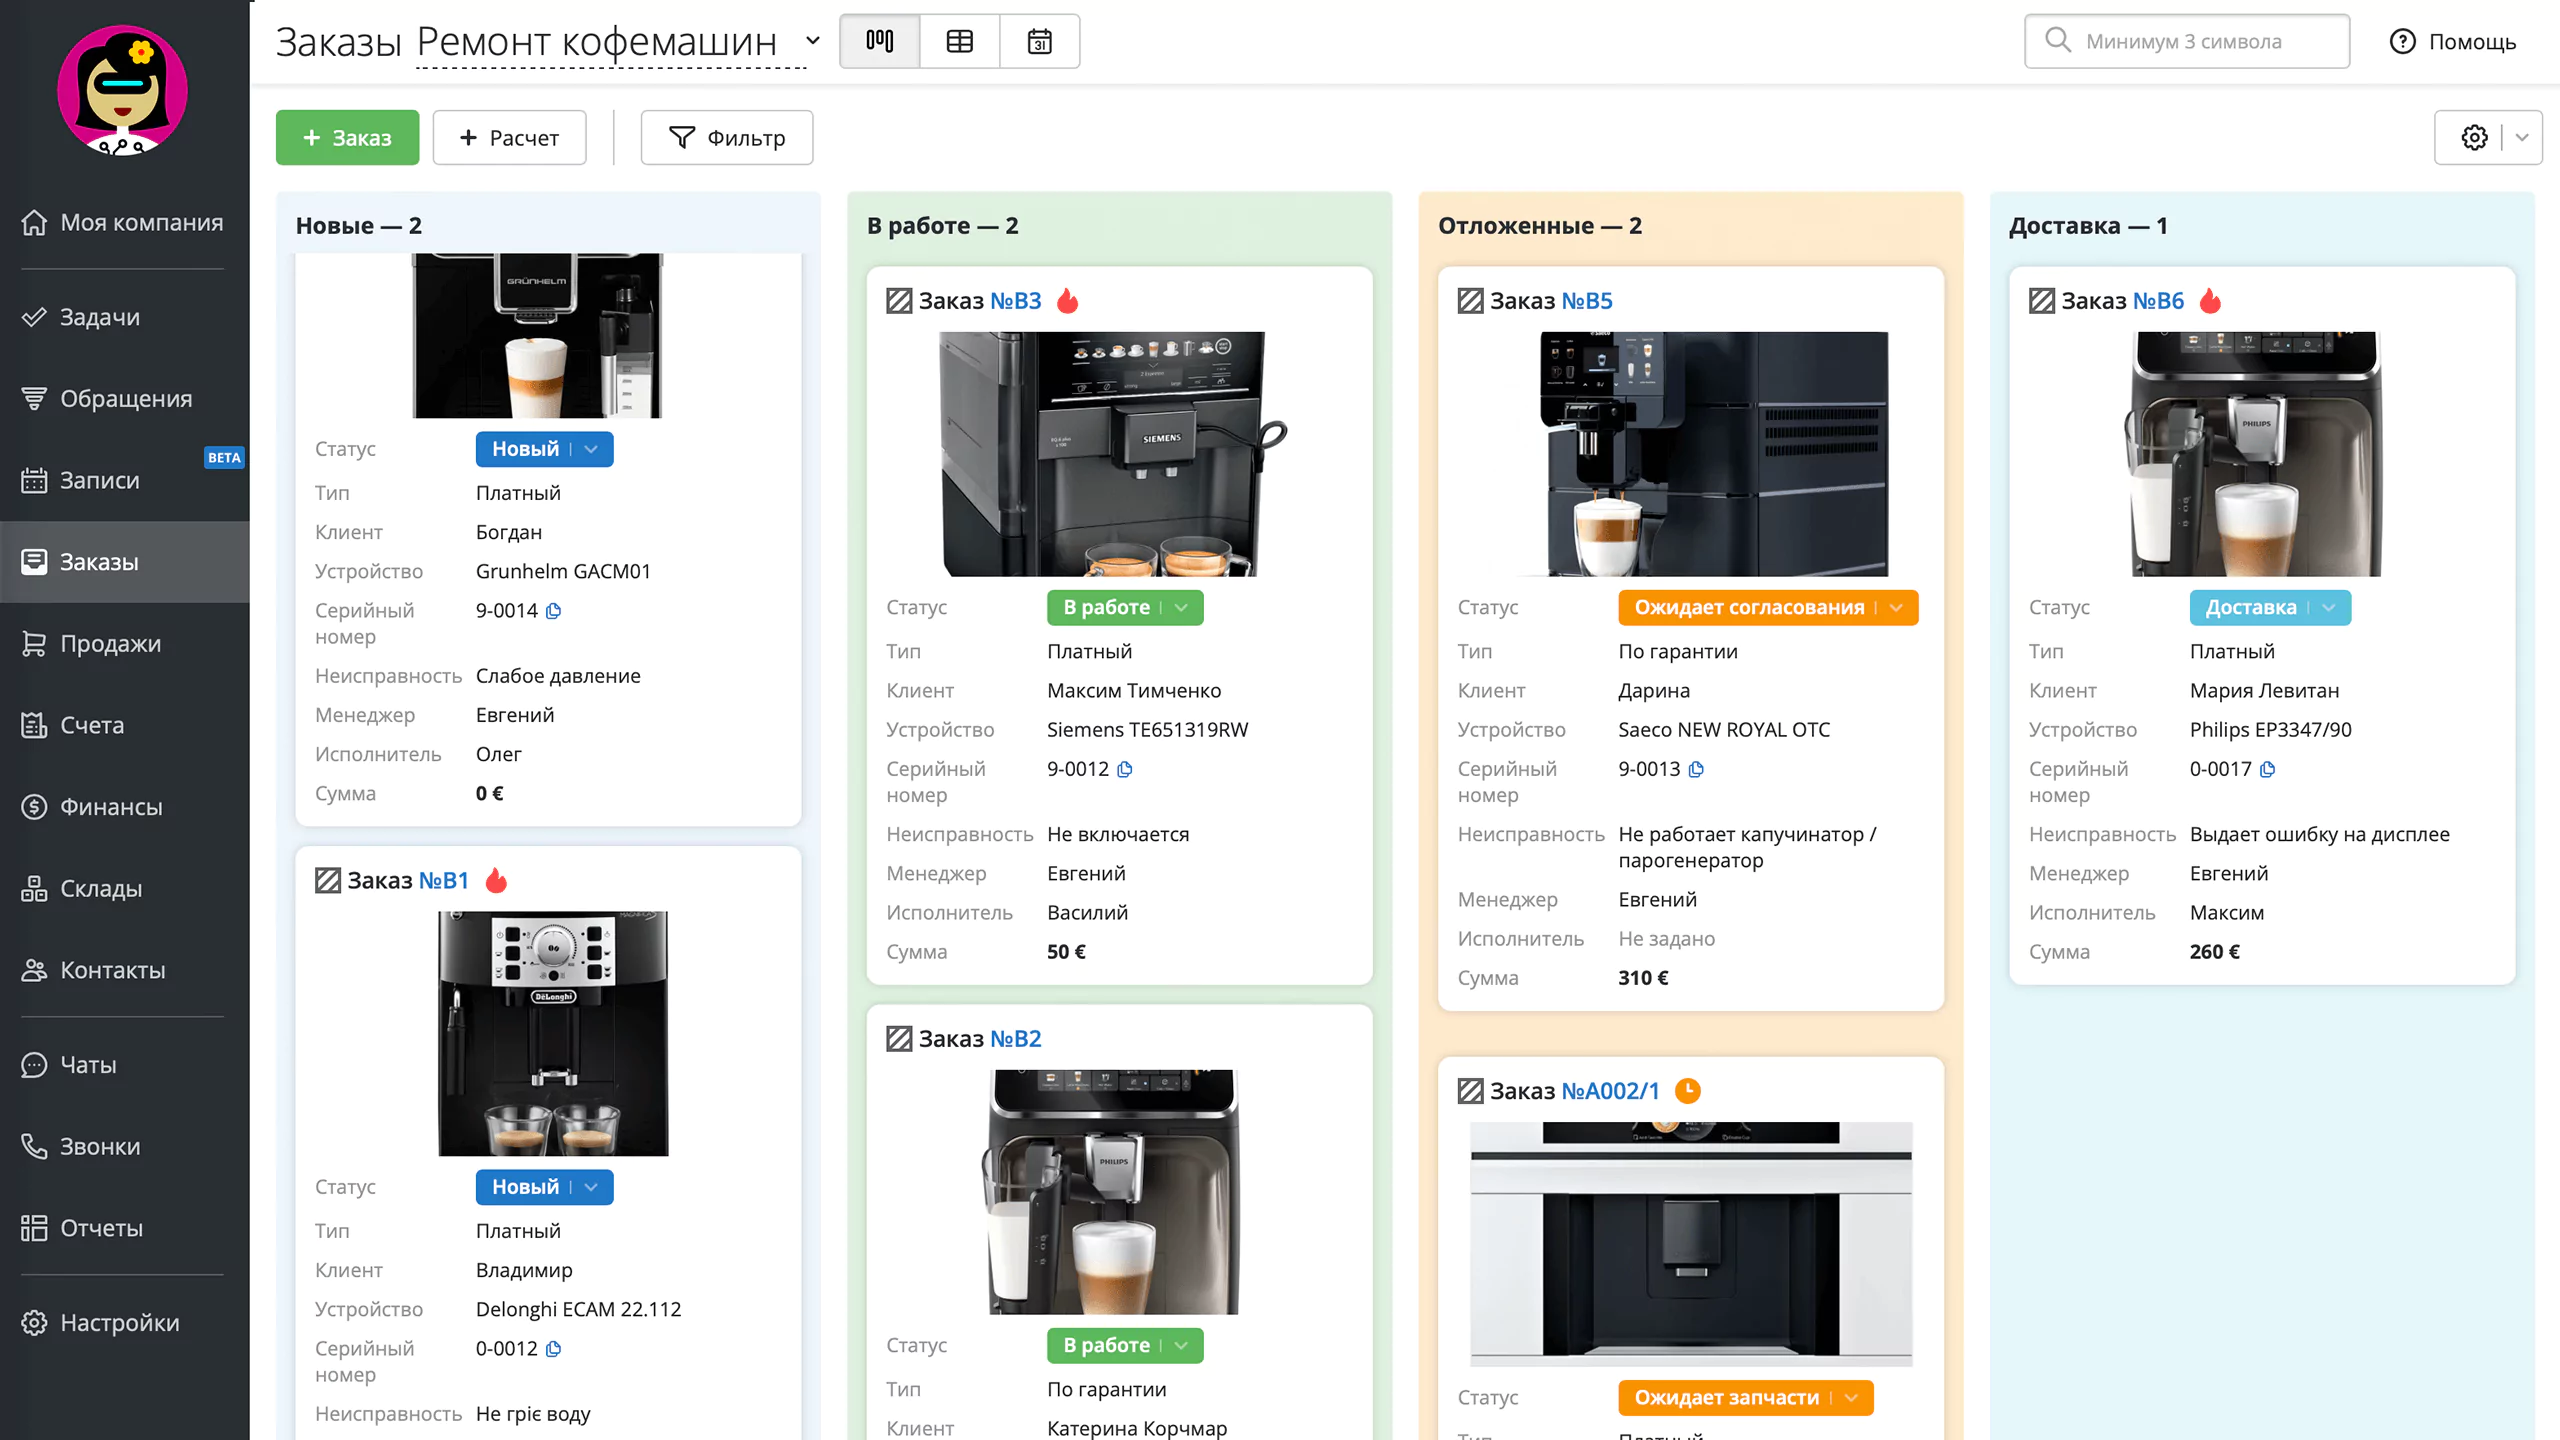Click the Help question mark icon
2560x1440 pixels.
click(2402, 41)
